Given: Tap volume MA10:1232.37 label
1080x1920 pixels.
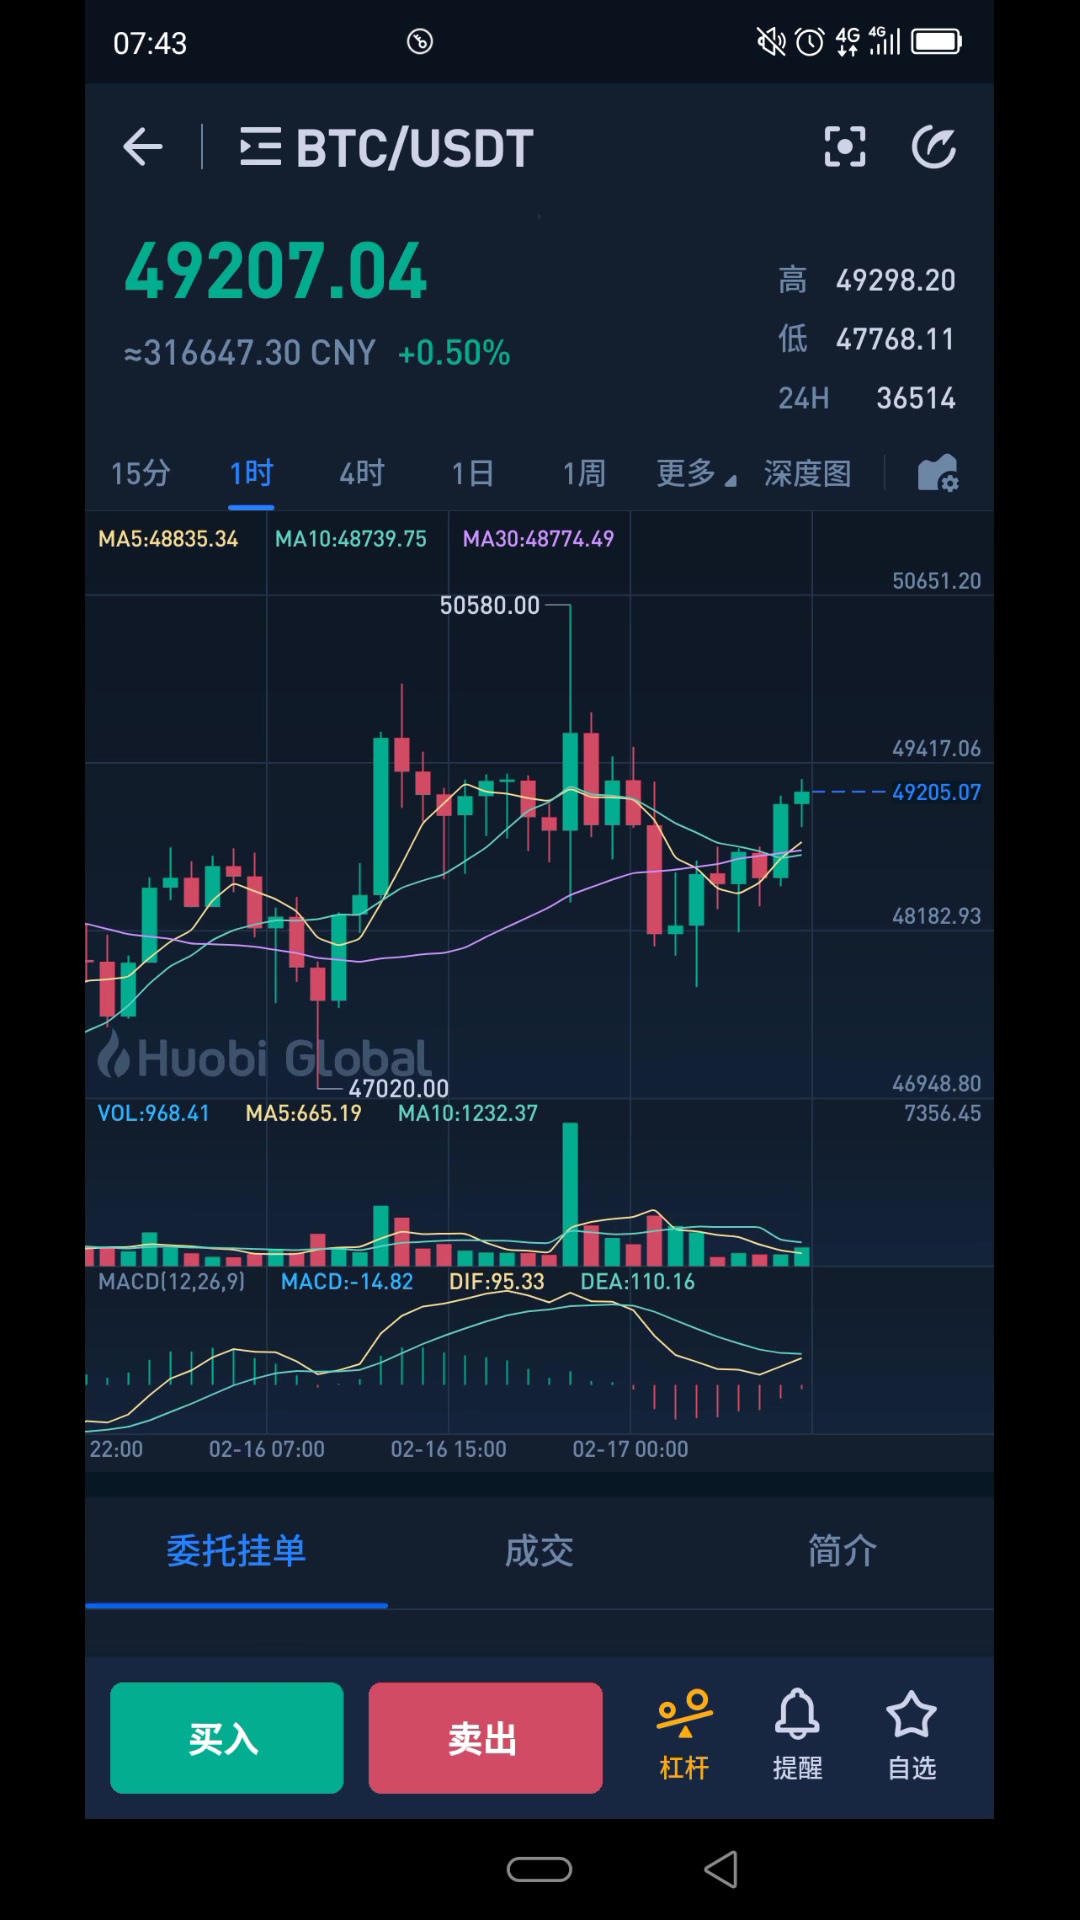Looking at the screenshot, I should (468, 1113).
